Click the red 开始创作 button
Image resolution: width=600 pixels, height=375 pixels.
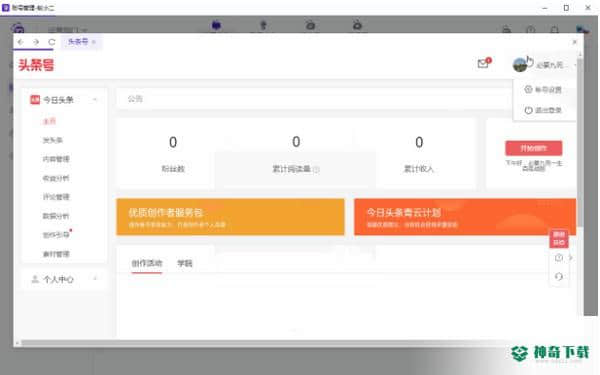click(533, 148)
